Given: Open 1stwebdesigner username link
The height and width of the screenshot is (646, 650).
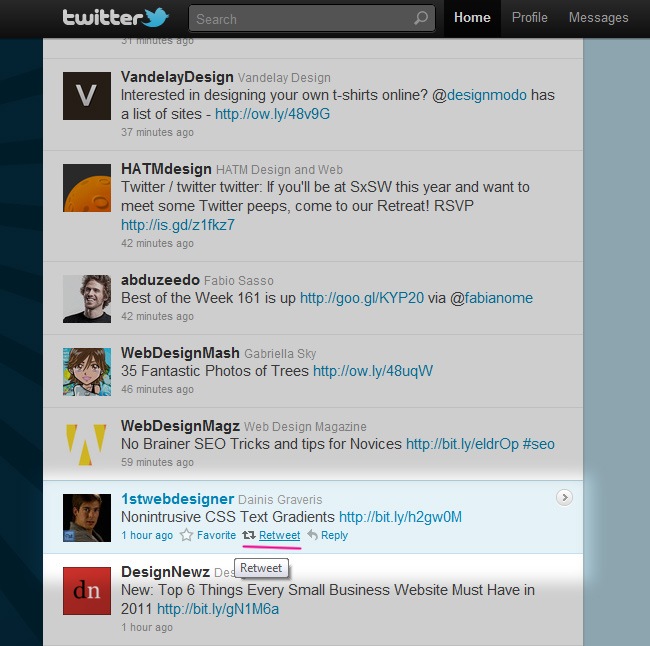Looking at the screenshot, I should click(x=177, y=499).
